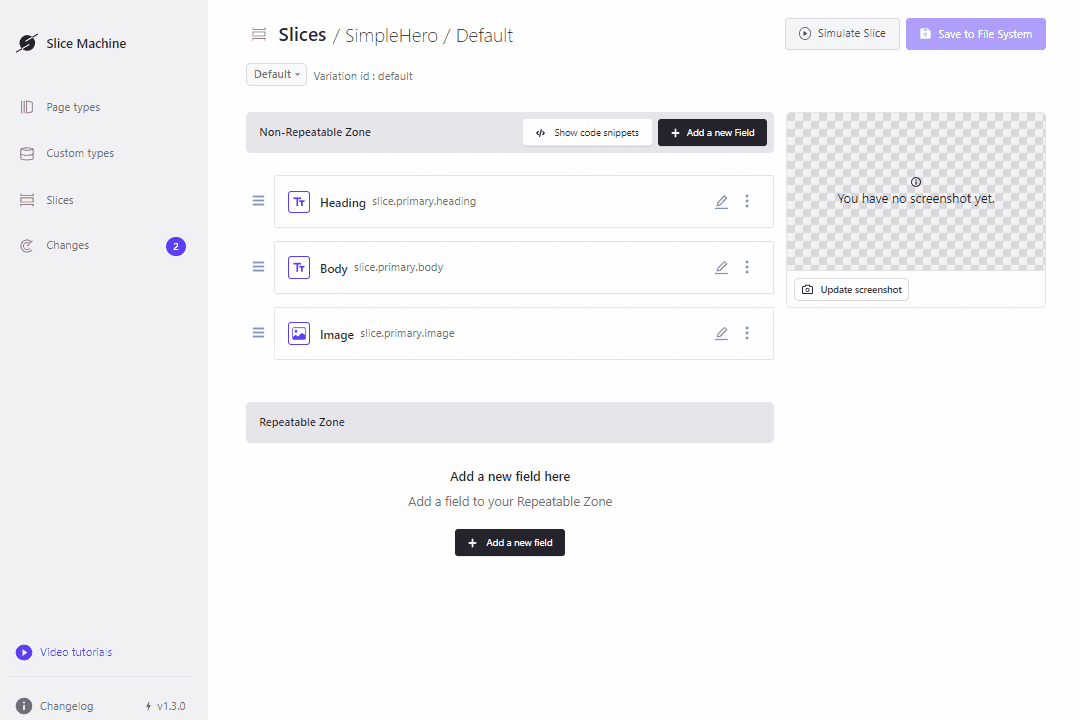Open the options menu for the Heading field
The image size is (1080, 720).
[747, 201]
